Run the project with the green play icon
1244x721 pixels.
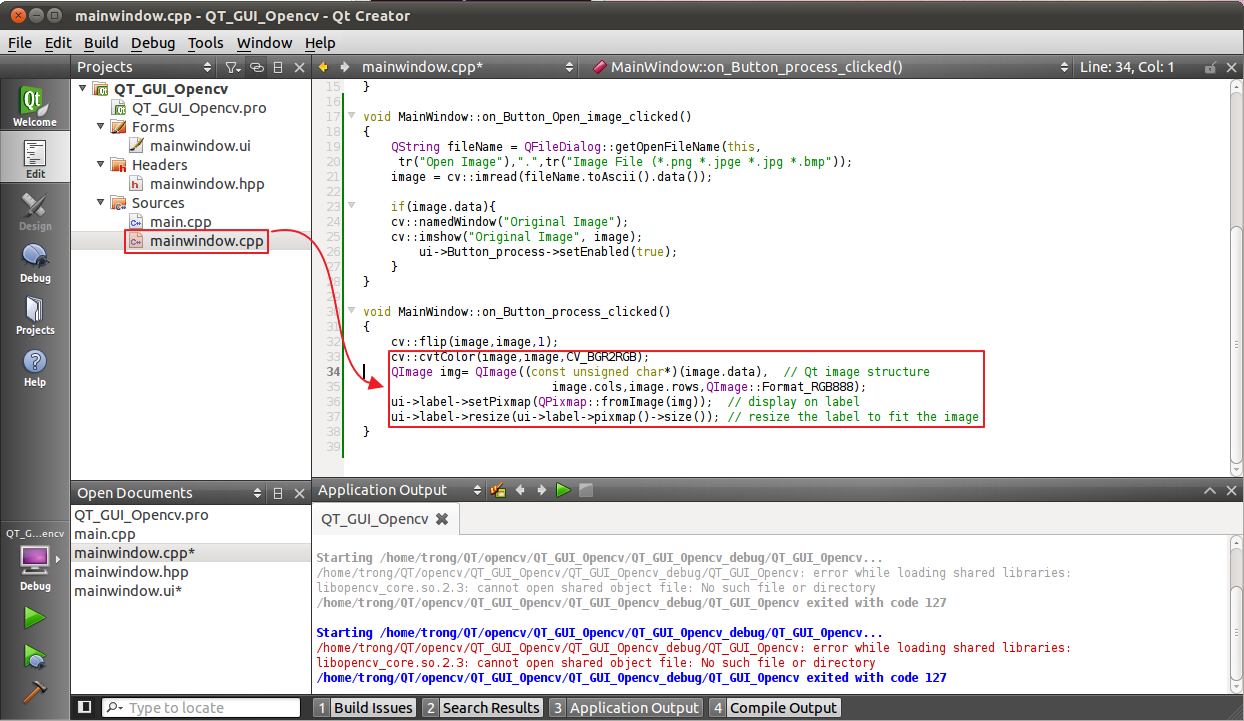35,616
